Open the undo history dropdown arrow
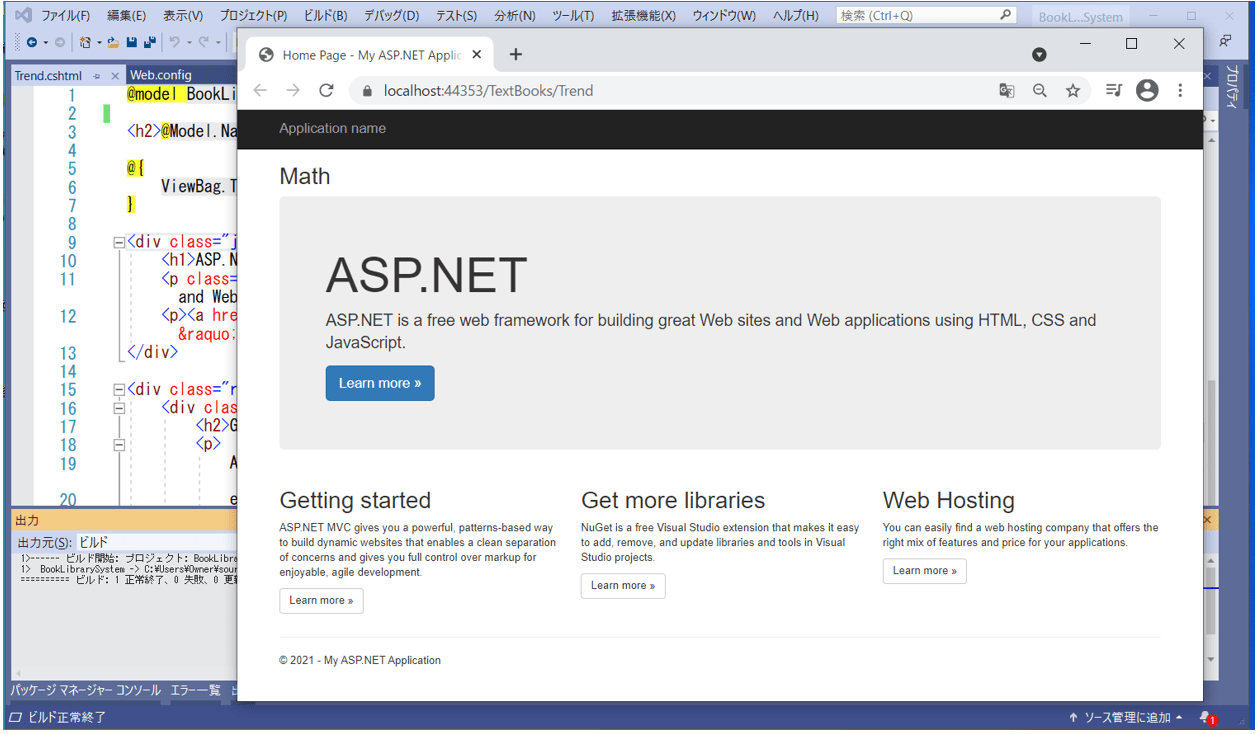The height and width of the screenshot is (734, 1258). (x=187, y=42)
